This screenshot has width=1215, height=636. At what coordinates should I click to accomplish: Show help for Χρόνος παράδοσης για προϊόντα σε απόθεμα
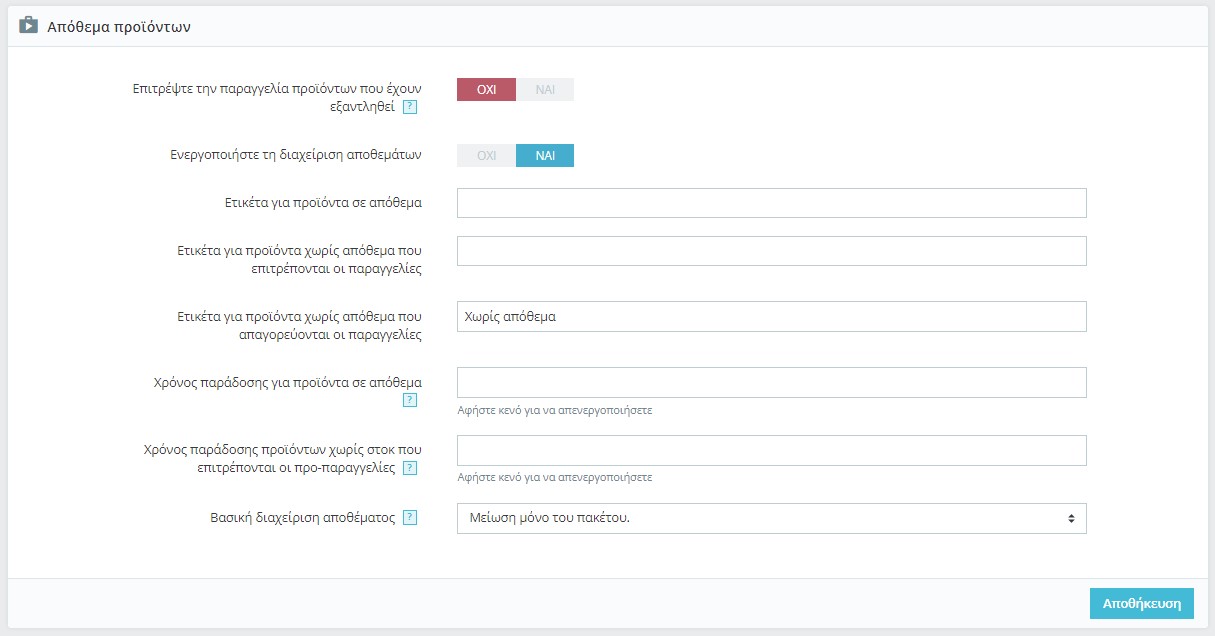point(410,400)
